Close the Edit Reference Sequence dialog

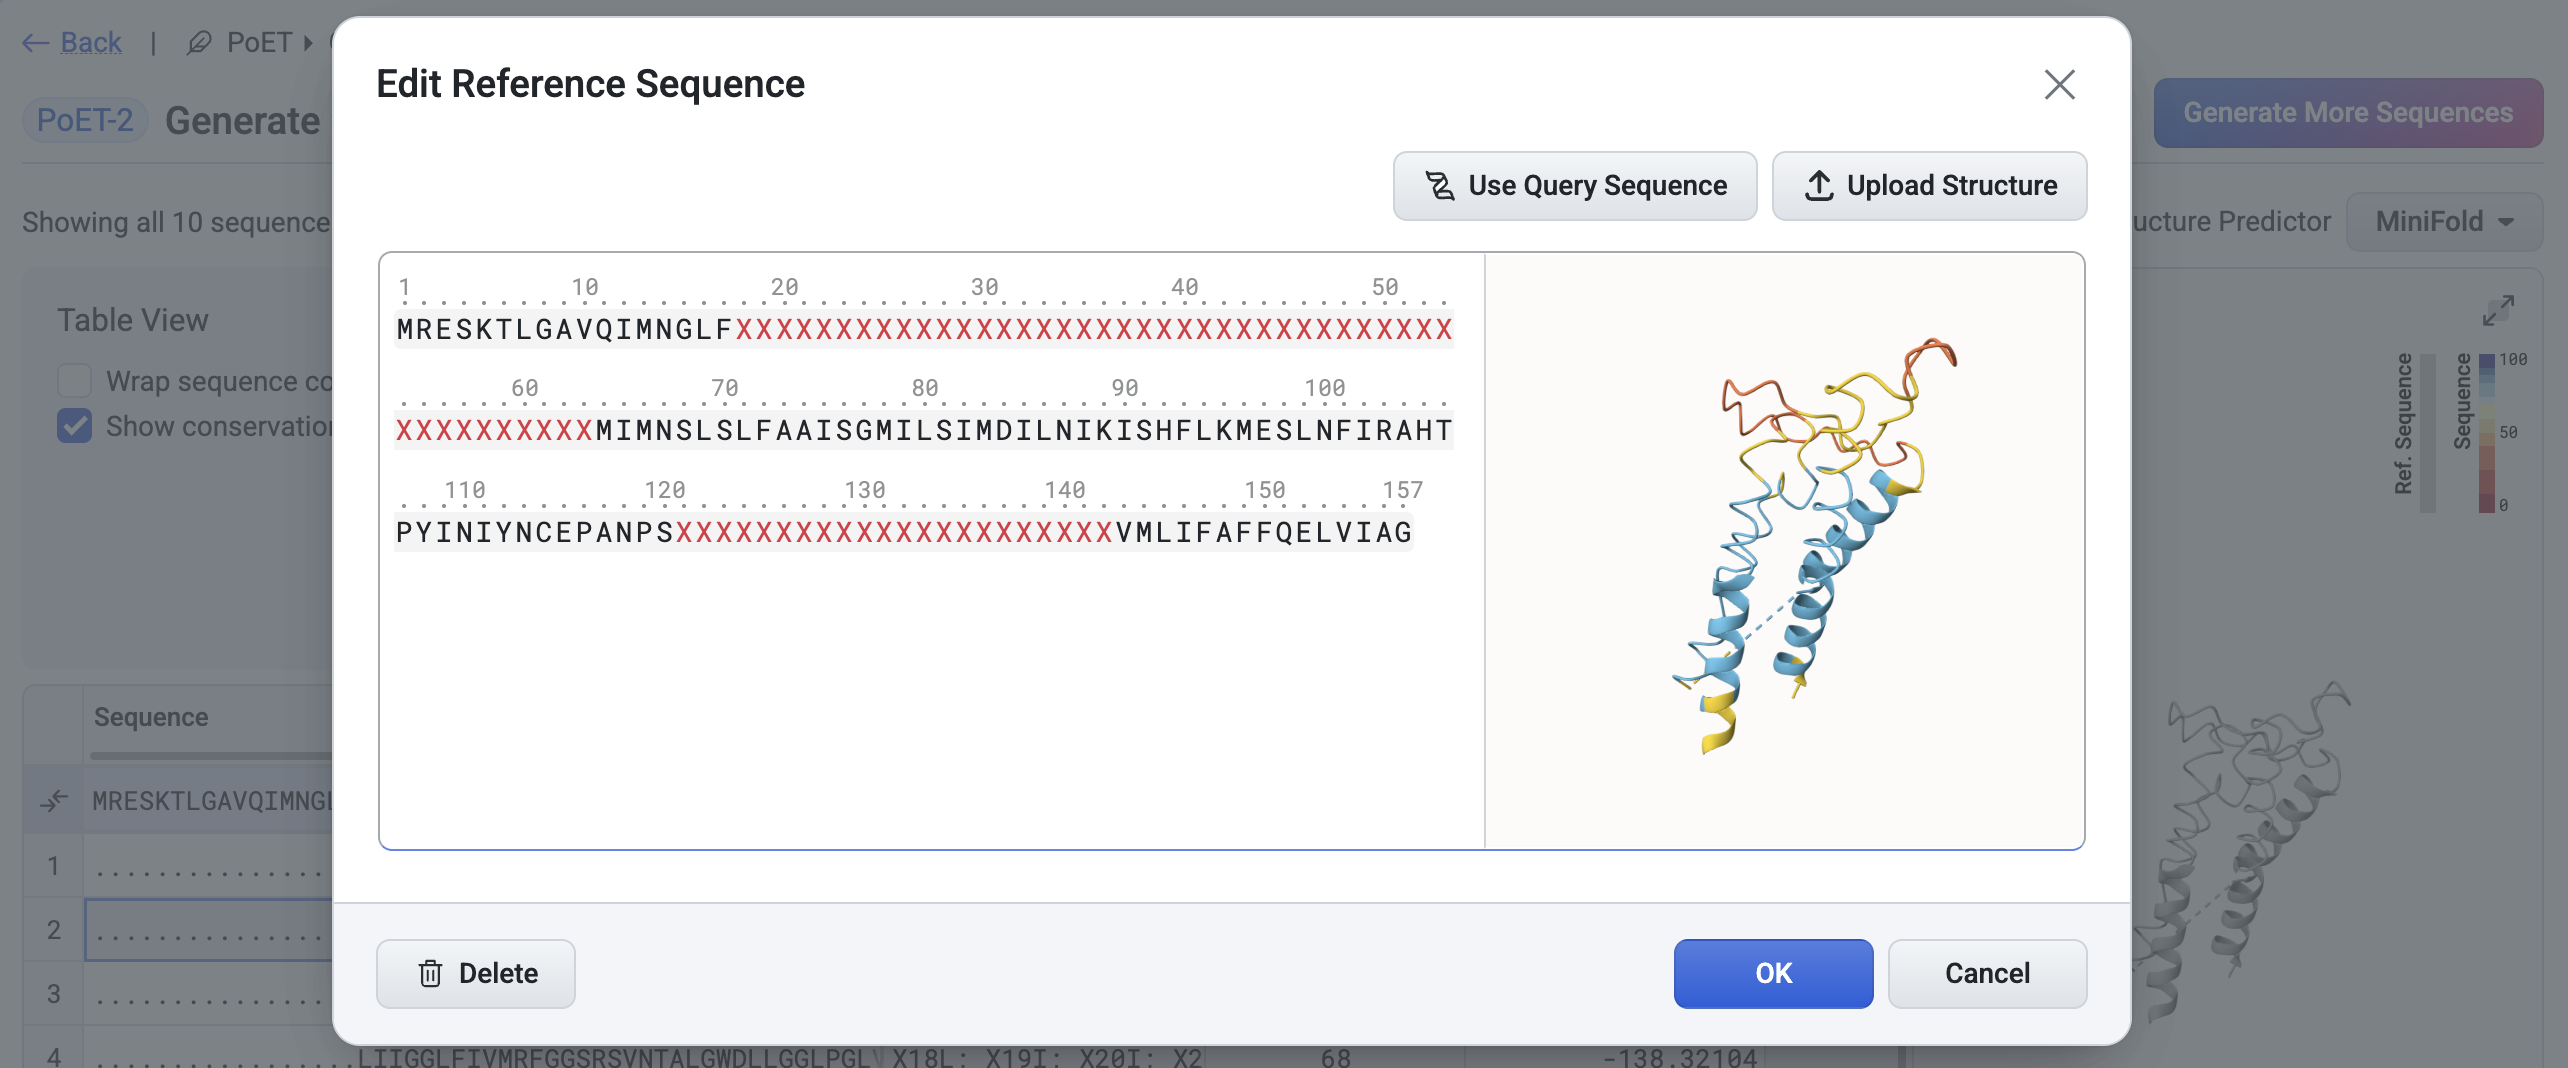pos(2059,85)
